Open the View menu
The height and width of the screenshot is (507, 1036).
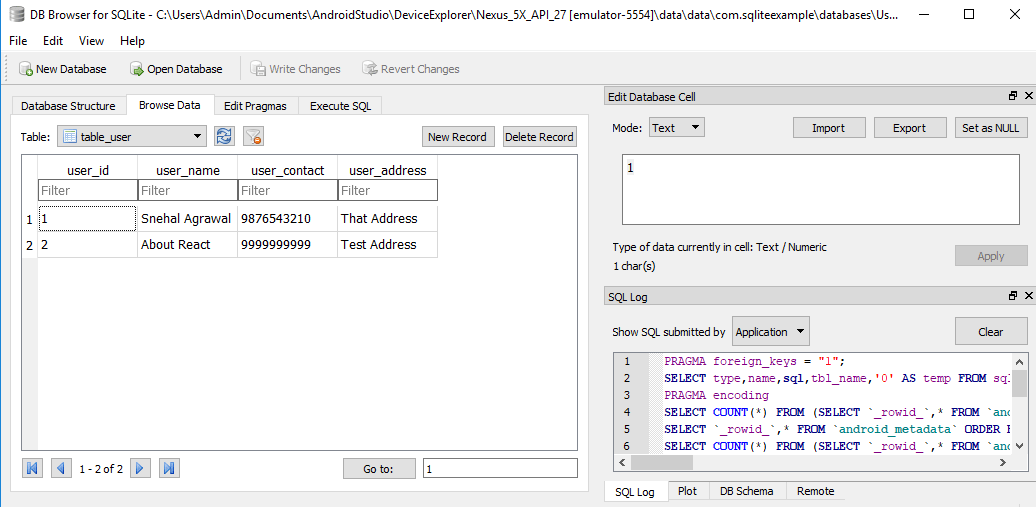(91, 41)
